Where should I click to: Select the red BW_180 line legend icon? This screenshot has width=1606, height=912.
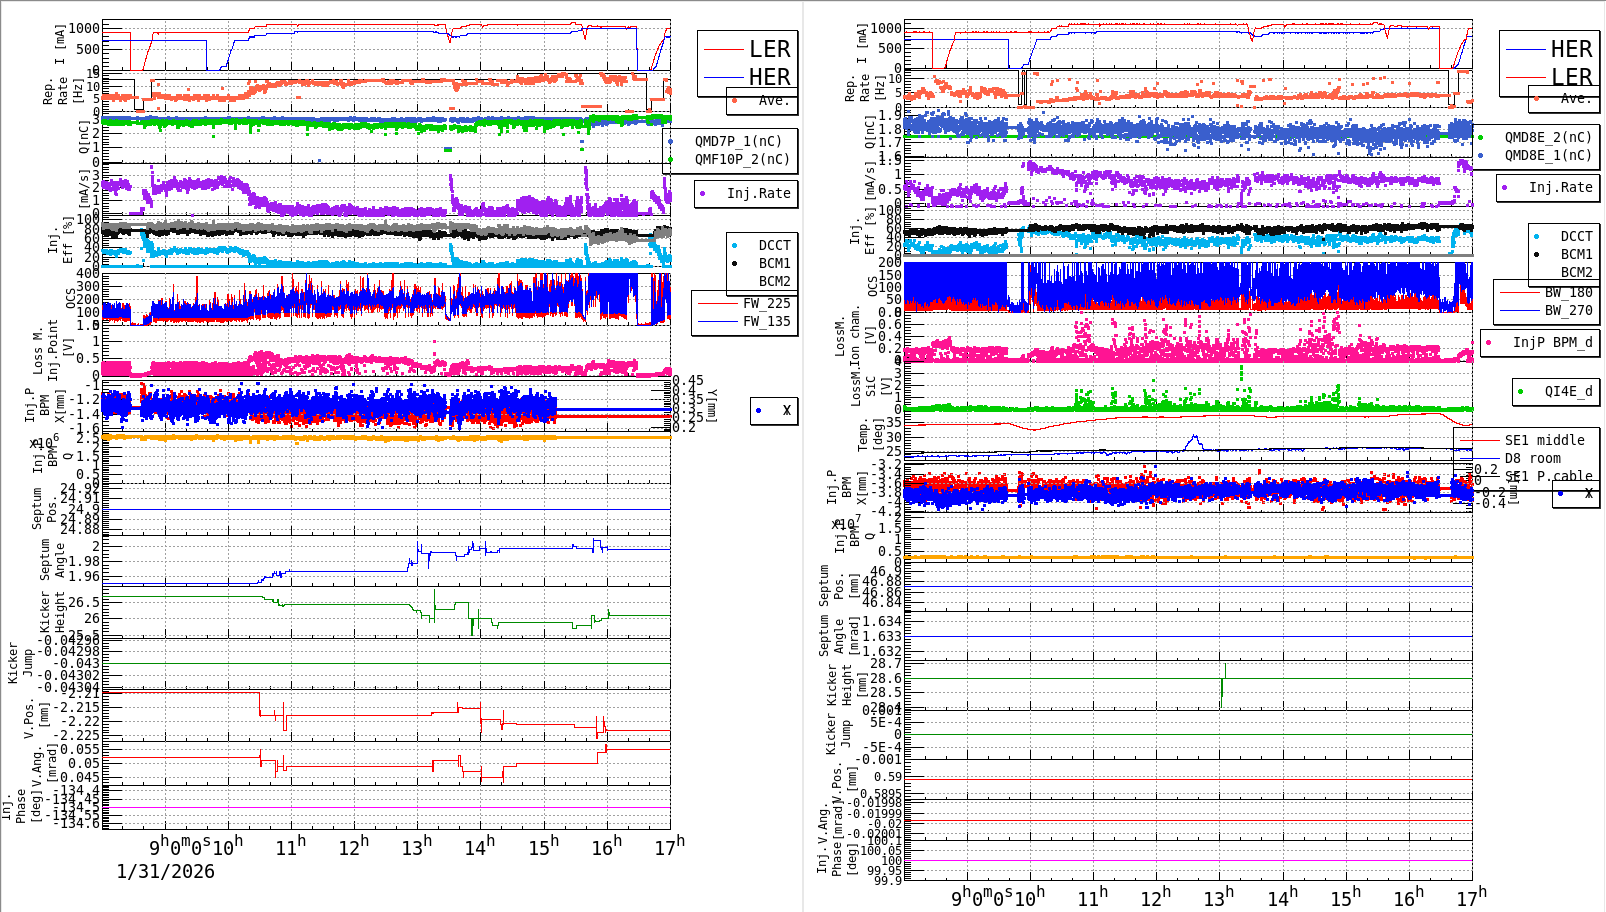click(x=1519, y=292)
